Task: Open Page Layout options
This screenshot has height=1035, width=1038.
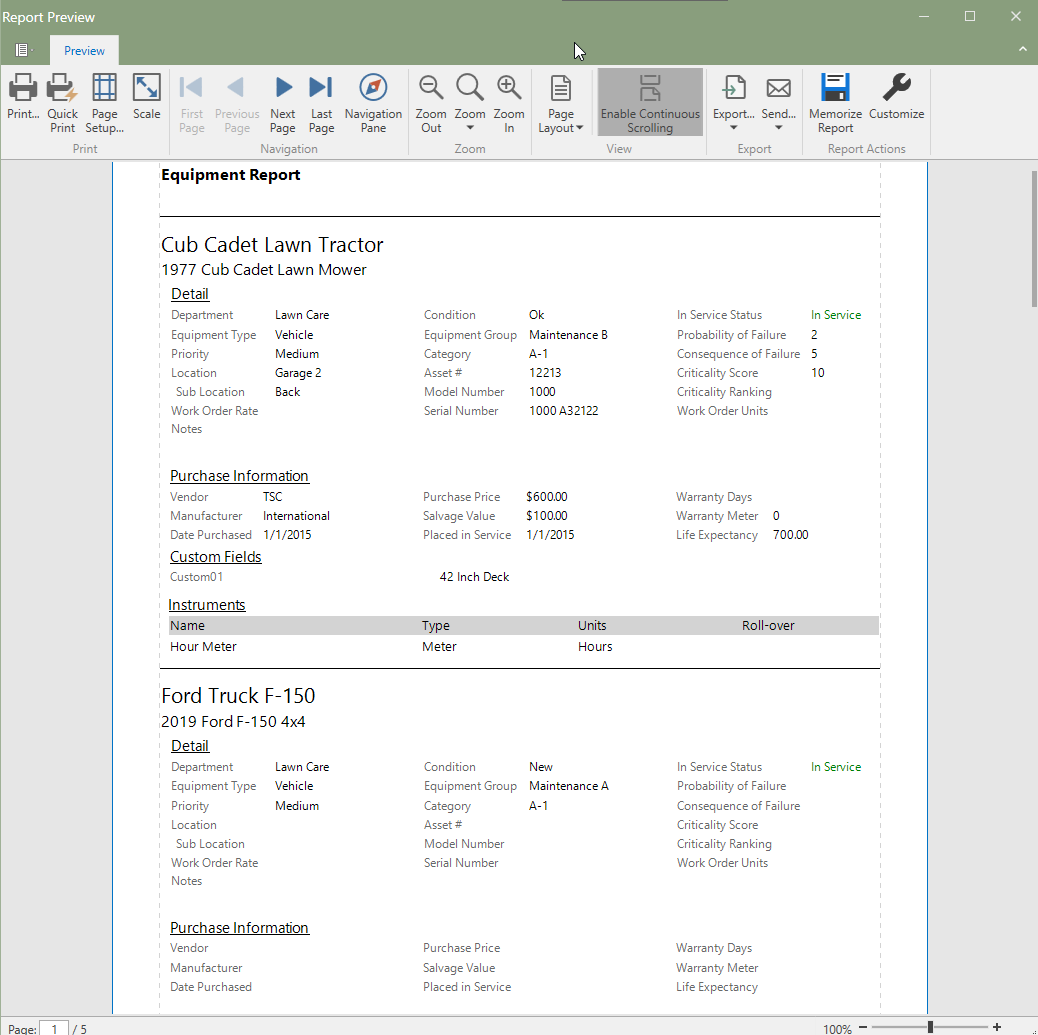Action: tap(561, 103)
